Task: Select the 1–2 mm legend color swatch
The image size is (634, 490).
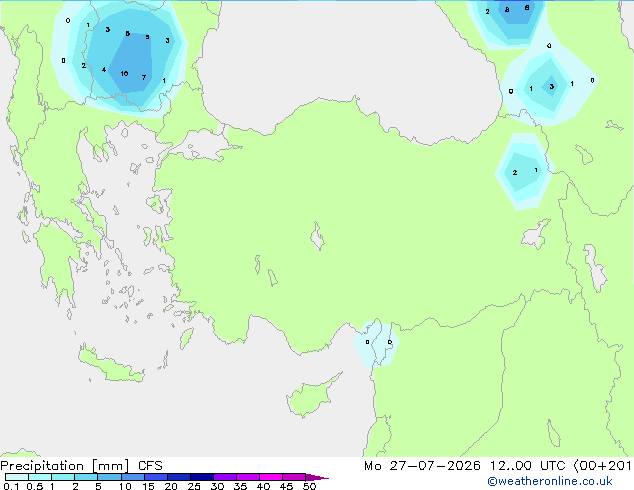Action: 63,477
